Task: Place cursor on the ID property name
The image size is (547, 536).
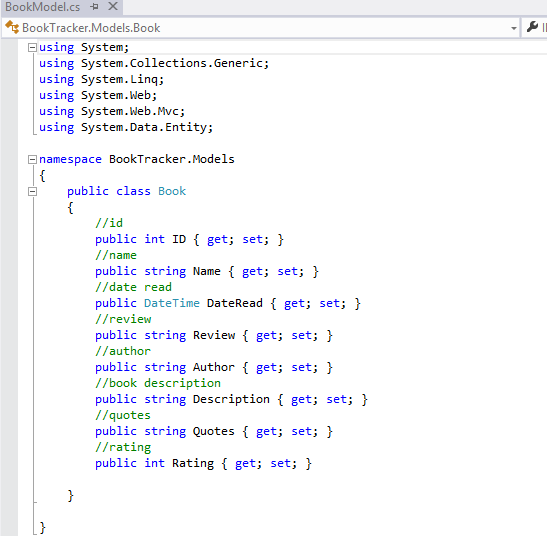Action: (x=179, y=239)
